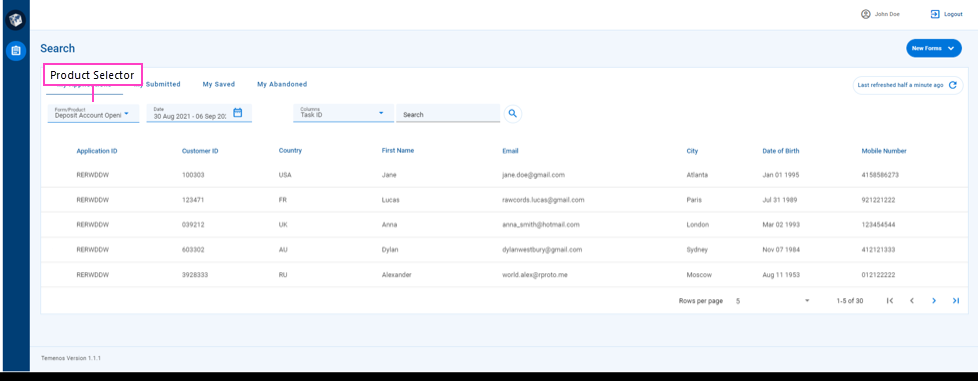Click customer ID 3928333

195,274
